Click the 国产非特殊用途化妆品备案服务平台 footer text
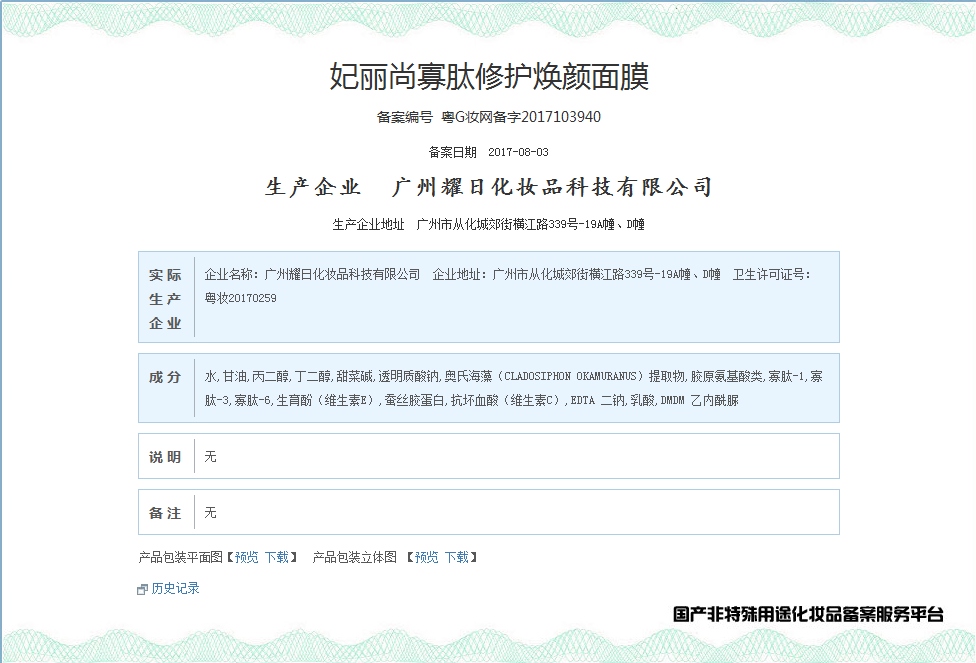976x663 pixels. pyautogui.click(x=808, y=614)
